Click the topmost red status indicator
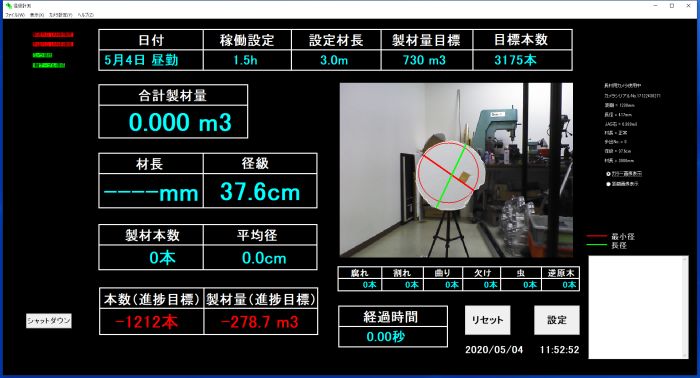Image resolution: width=700 pixels, height=378 pixels. pos(53,35)
